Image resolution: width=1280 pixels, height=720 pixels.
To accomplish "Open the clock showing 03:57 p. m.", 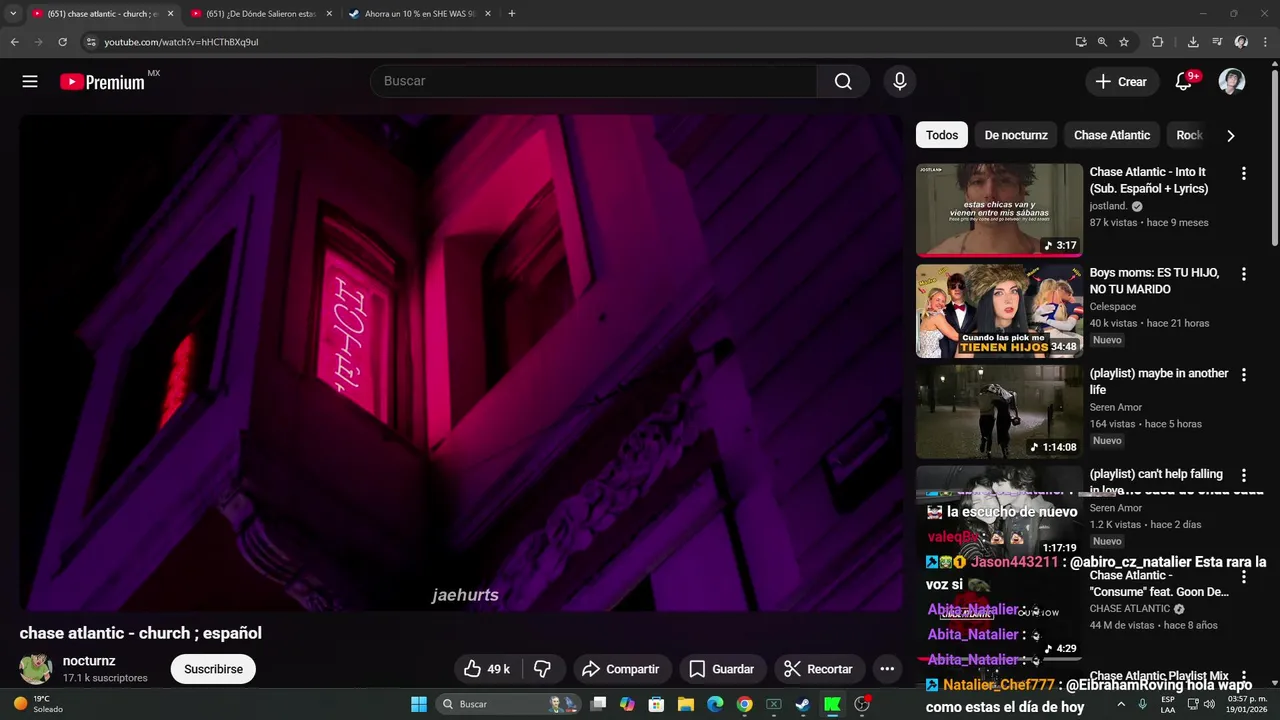I will pyautogui.click(x=1246, y=704).
